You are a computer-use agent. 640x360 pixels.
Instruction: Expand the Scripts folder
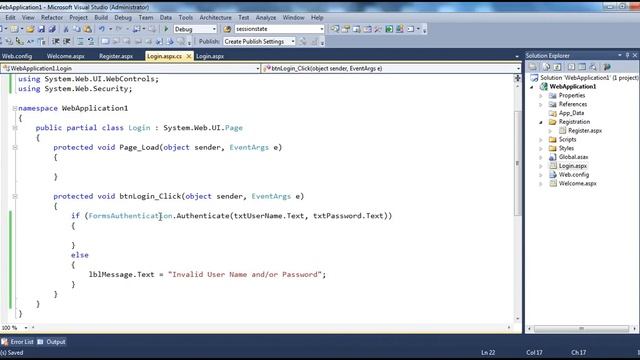tap(541, 140)
